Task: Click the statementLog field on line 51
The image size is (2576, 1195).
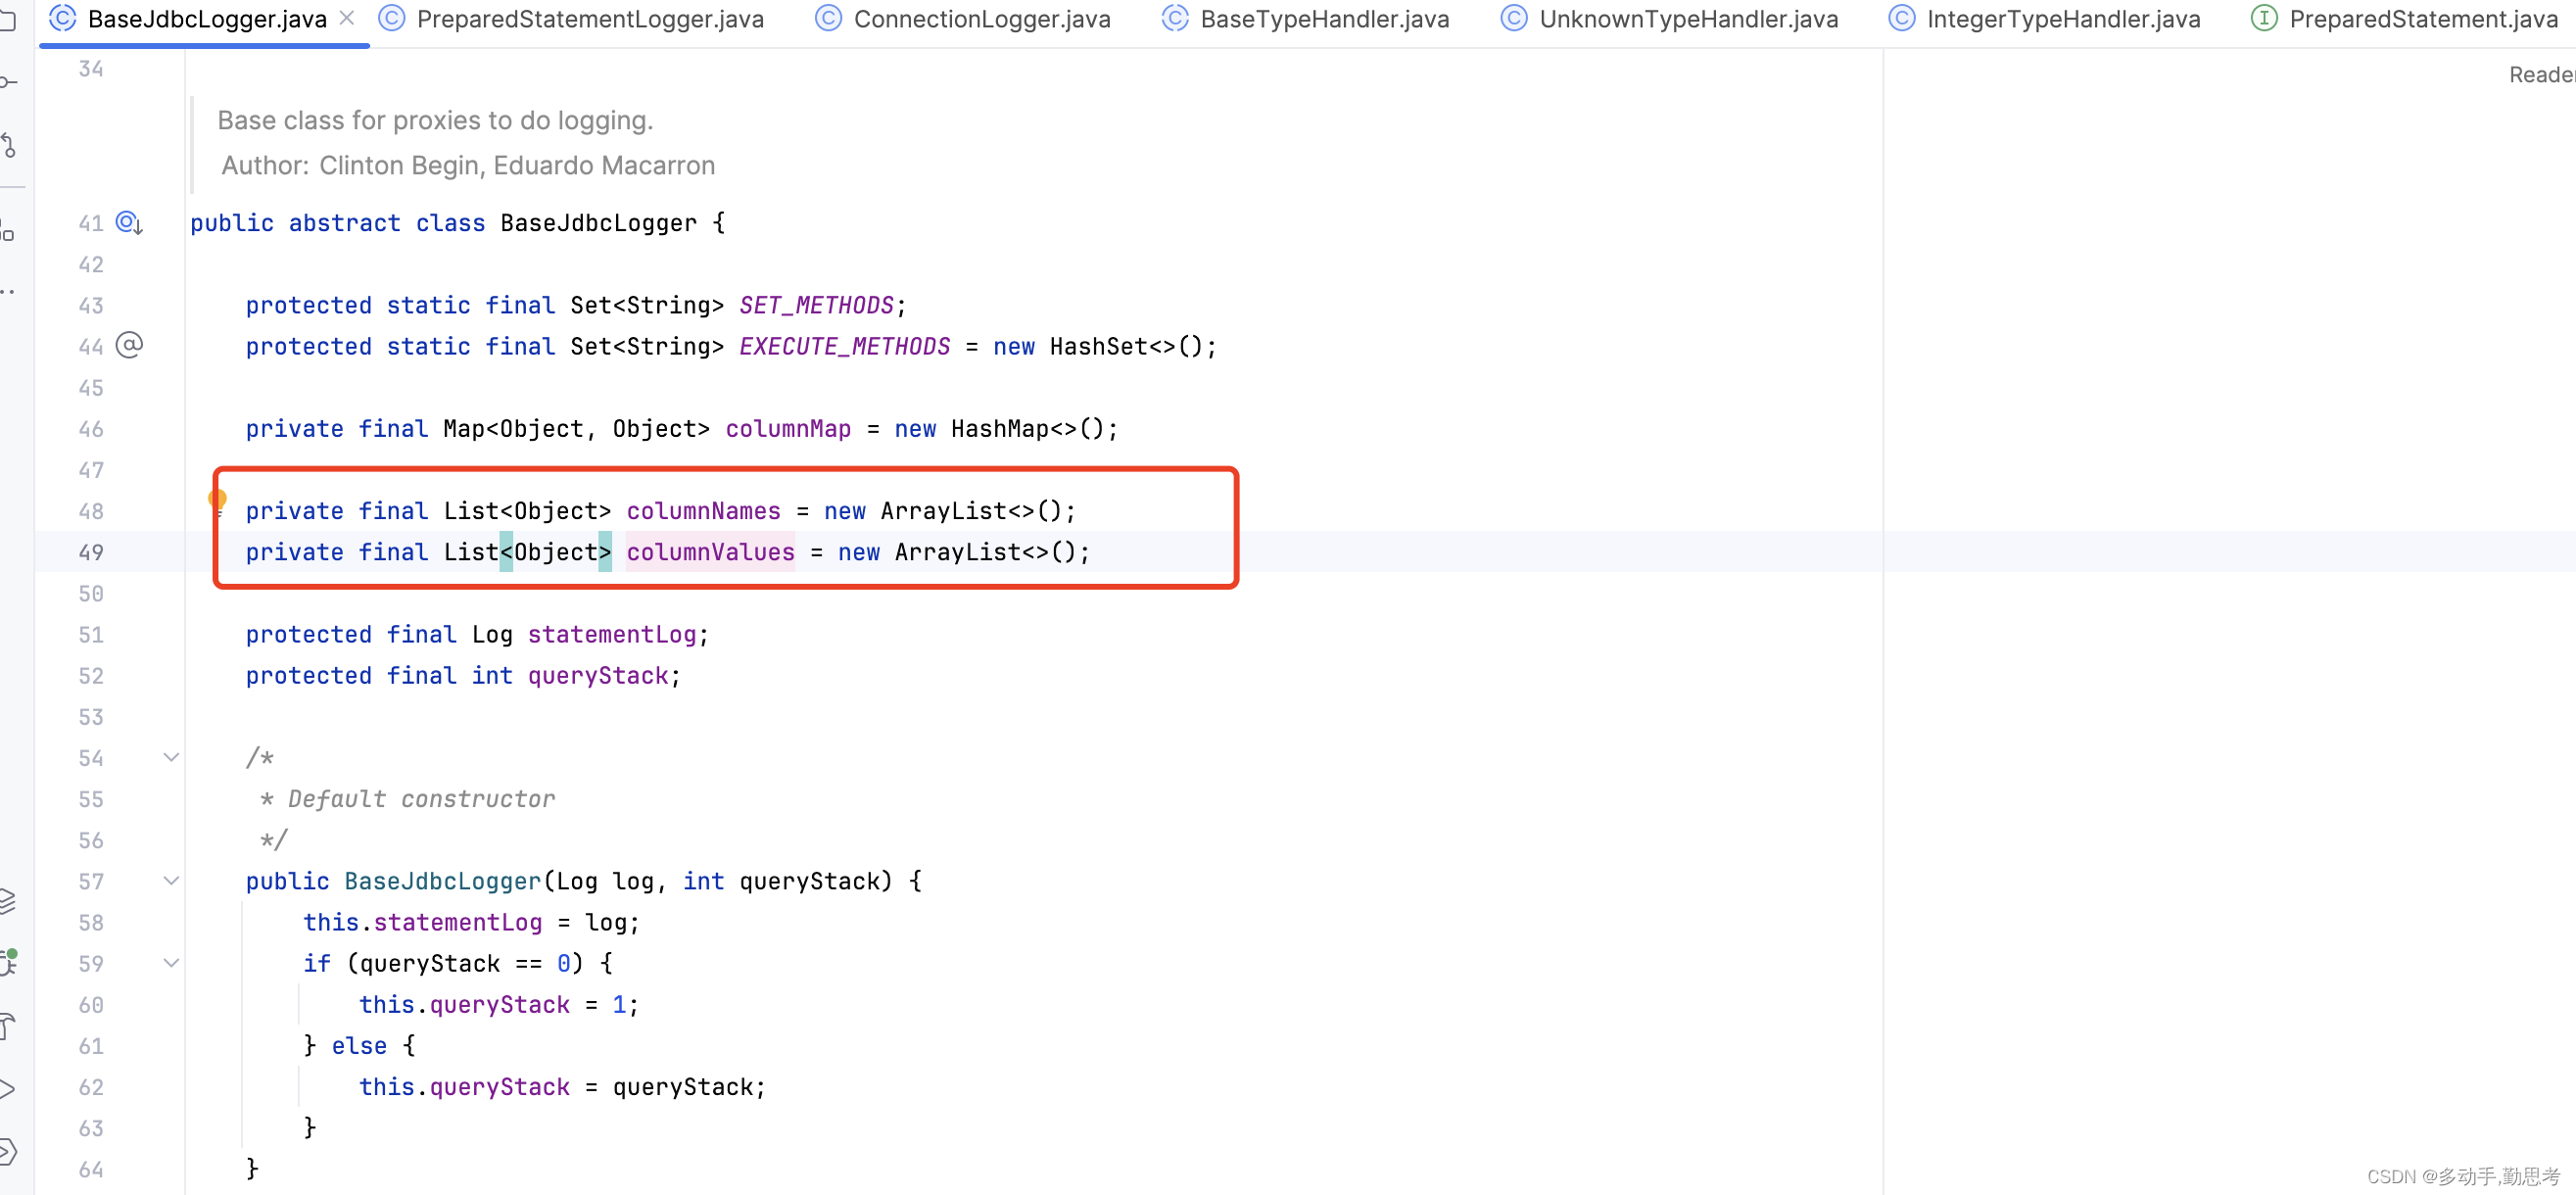Action: [611, 634]
